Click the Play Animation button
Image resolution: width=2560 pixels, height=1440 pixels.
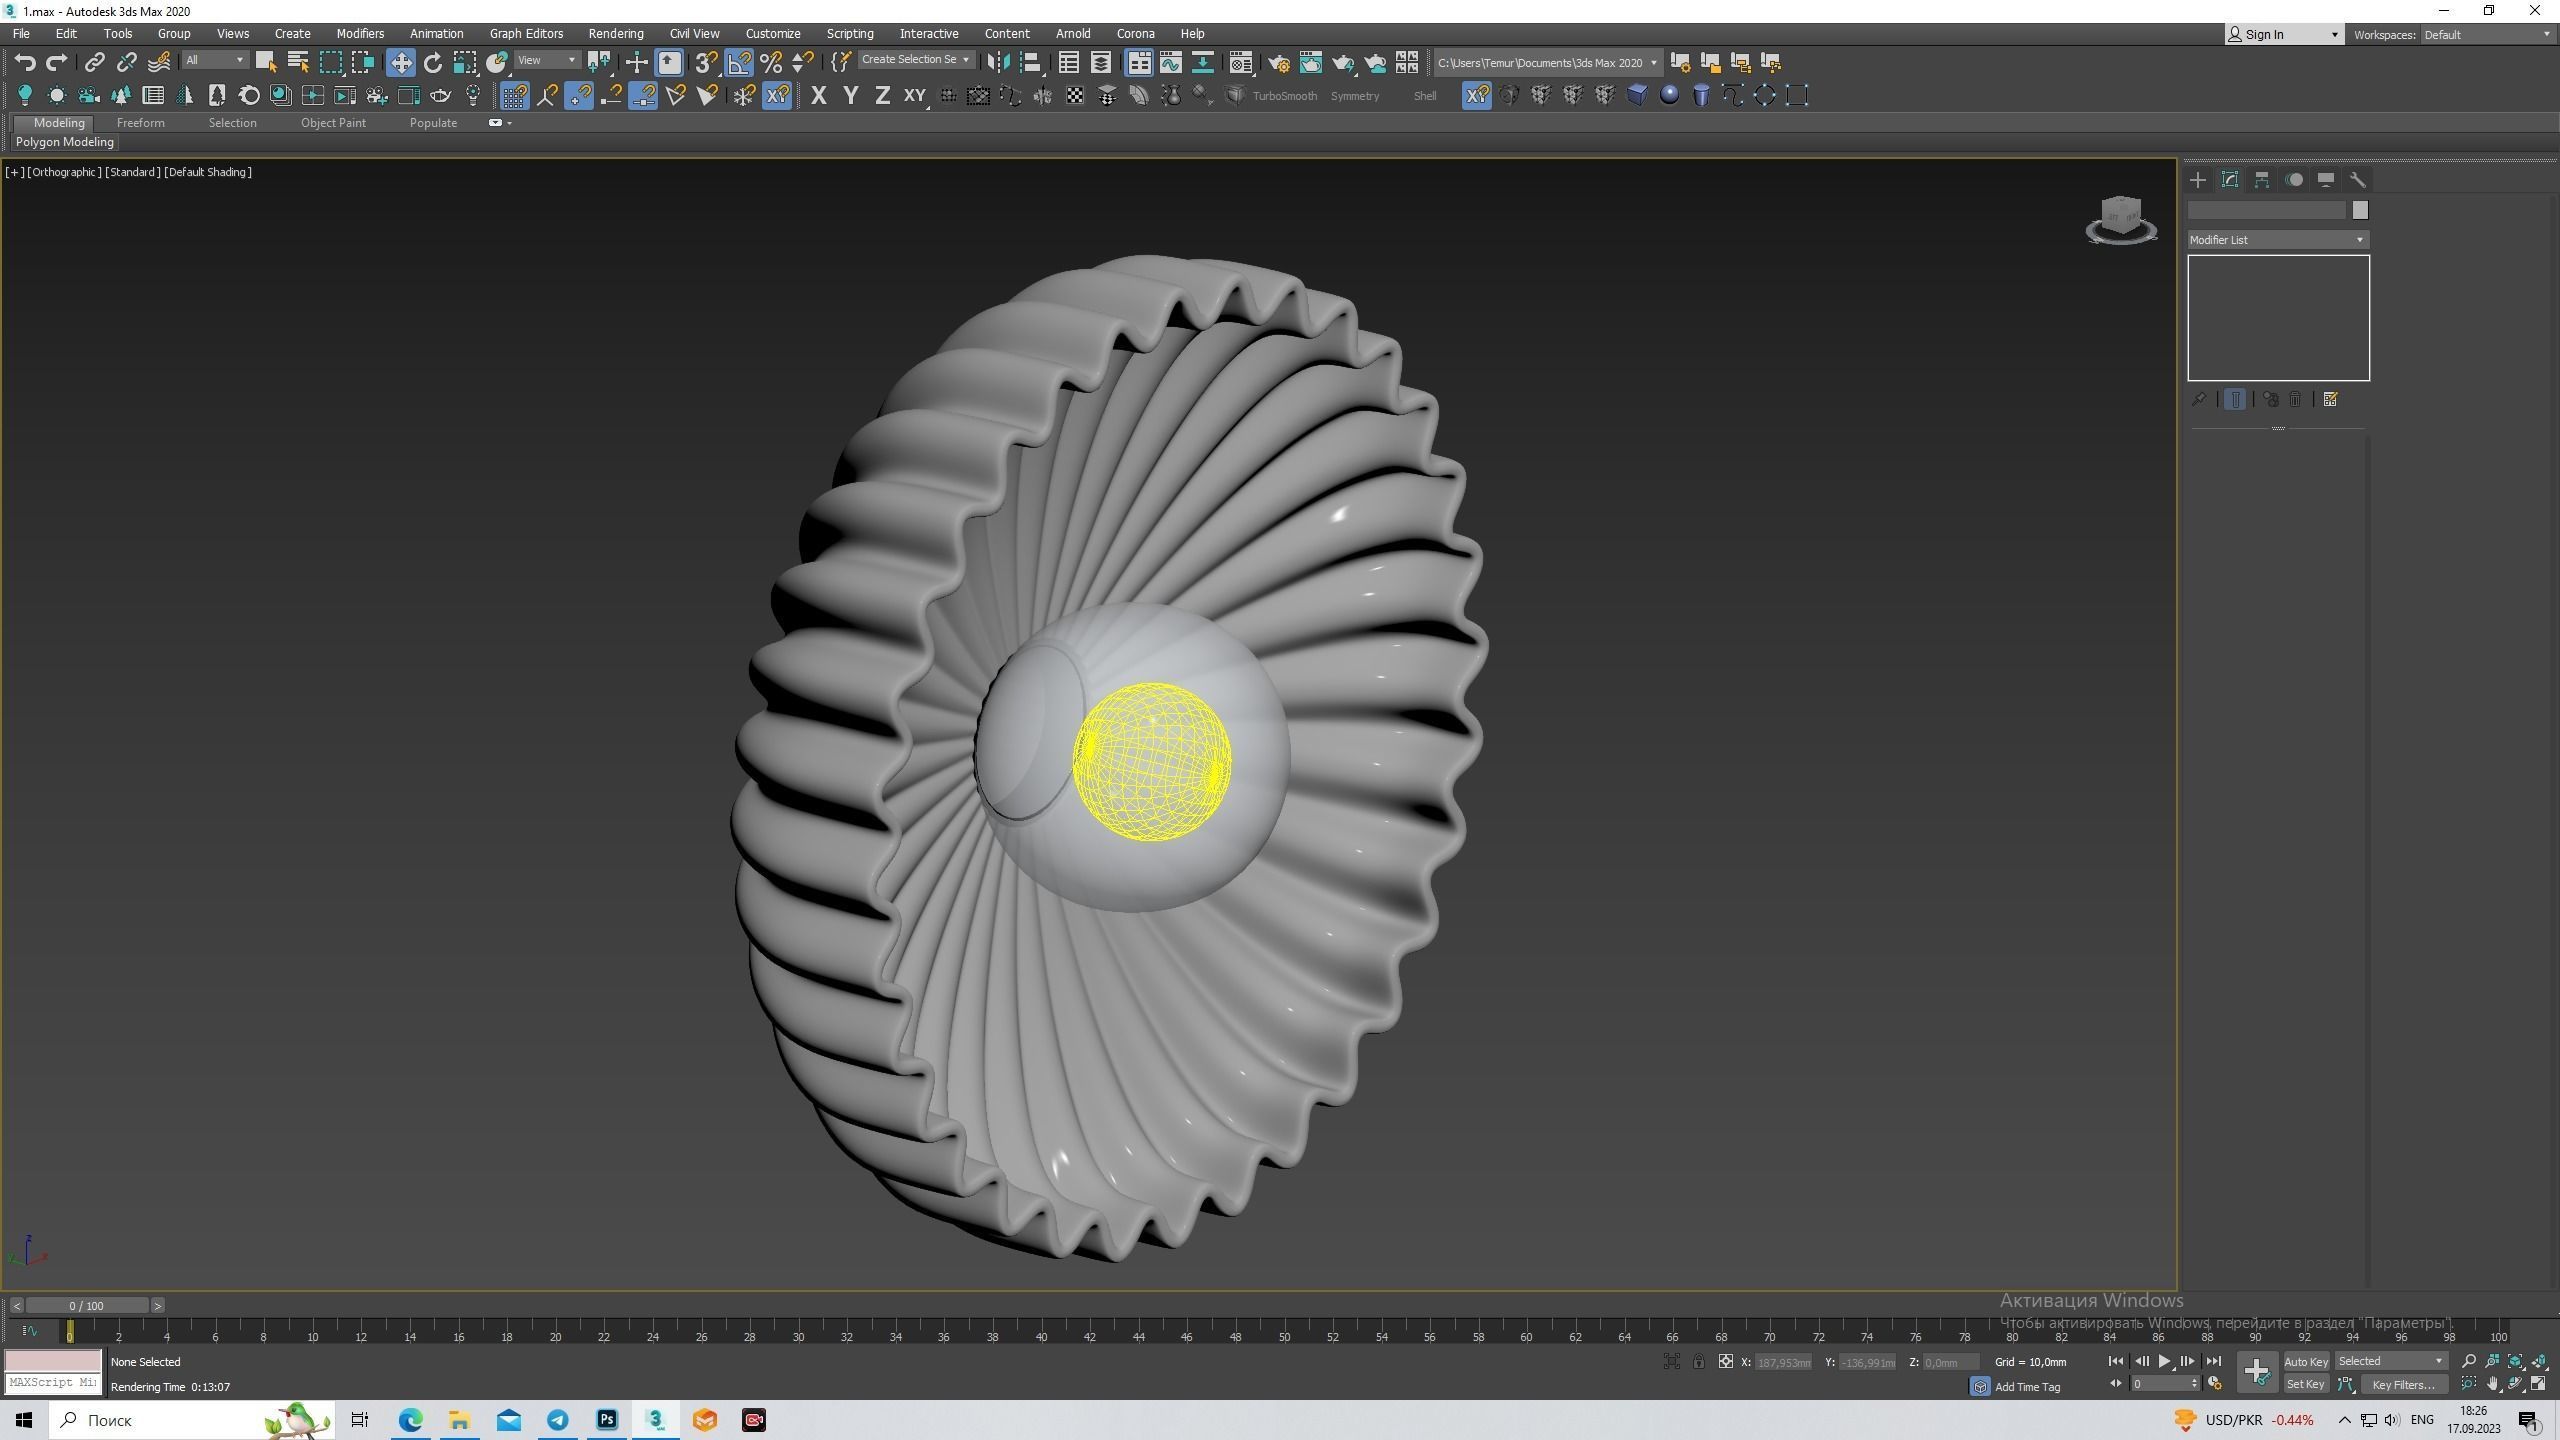2164,1362
